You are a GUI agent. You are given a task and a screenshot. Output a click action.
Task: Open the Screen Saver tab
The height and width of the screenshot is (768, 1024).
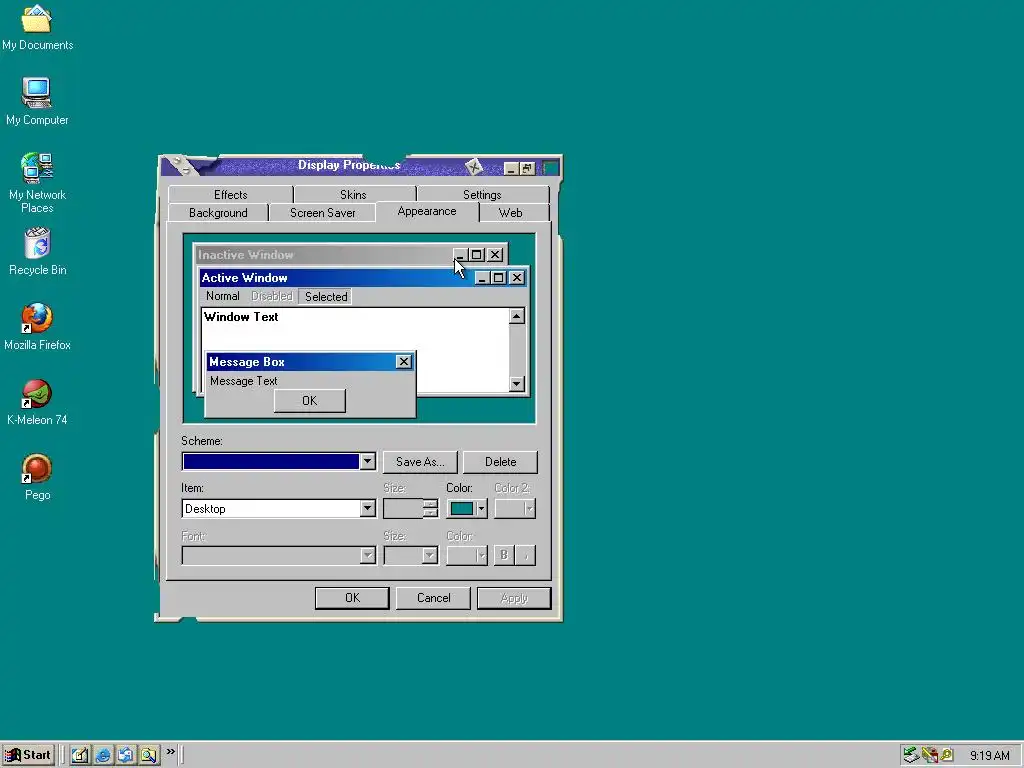(323, 213)
